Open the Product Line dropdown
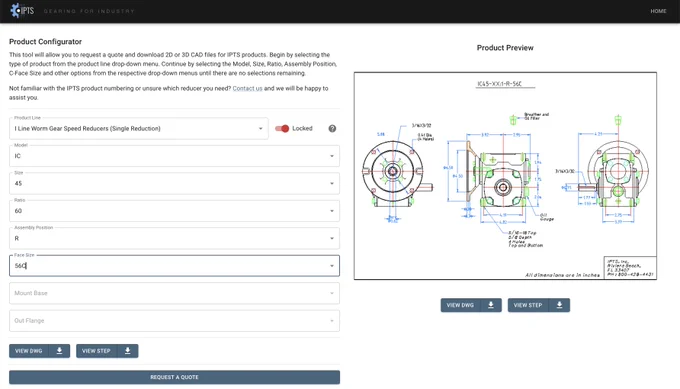The height and width of the screenshot is (389, 680). pyautogui.click(x=139, y=128)
